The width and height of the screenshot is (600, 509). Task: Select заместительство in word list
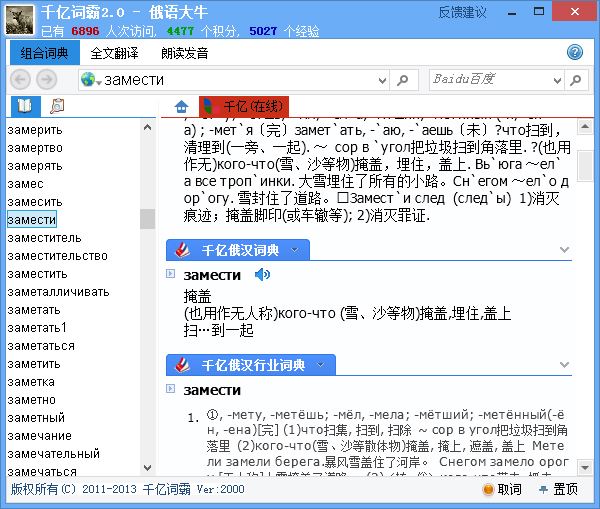(x=57, y=256)
